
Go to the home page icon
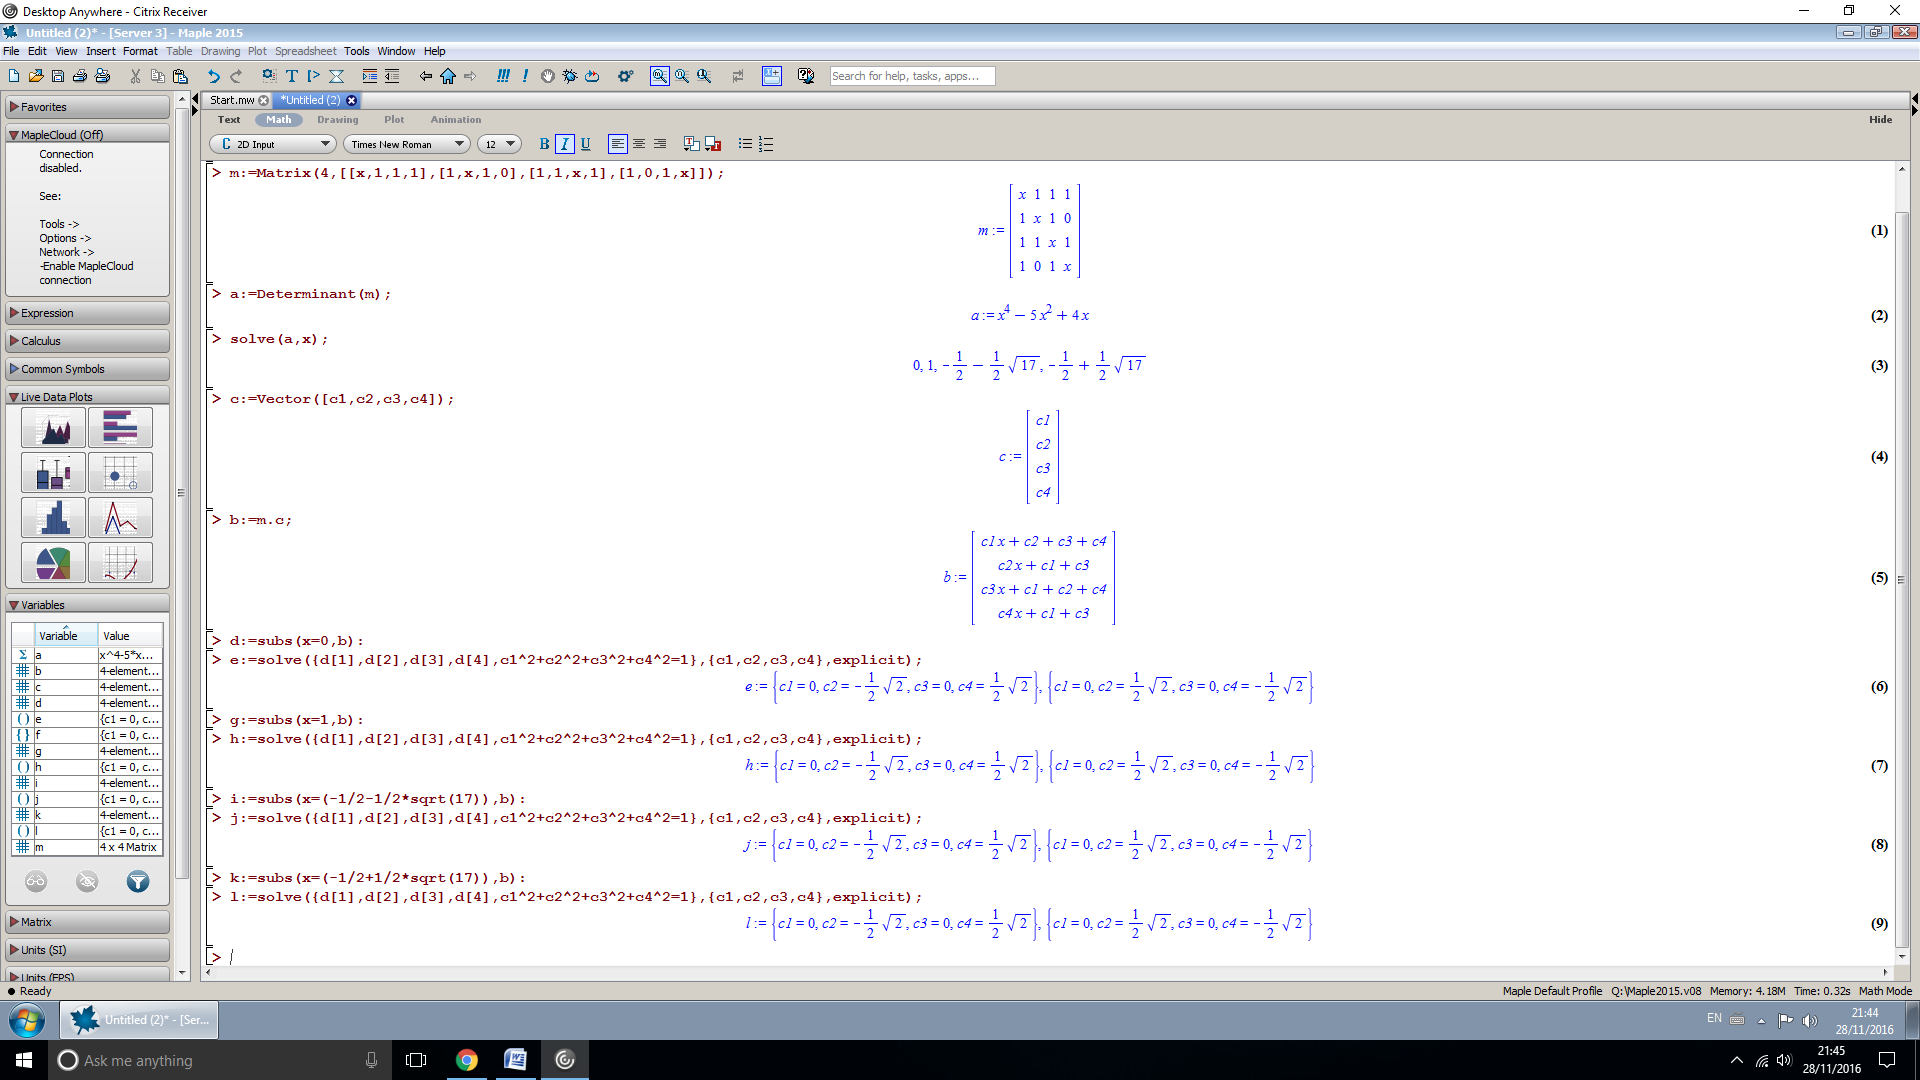[x=448, y=76]
